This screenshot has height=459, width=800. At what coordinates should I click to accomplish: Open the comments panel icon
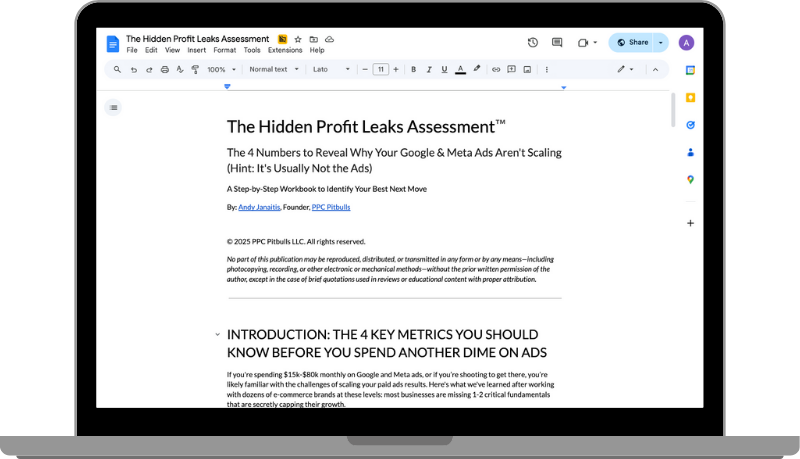[557, 42]
